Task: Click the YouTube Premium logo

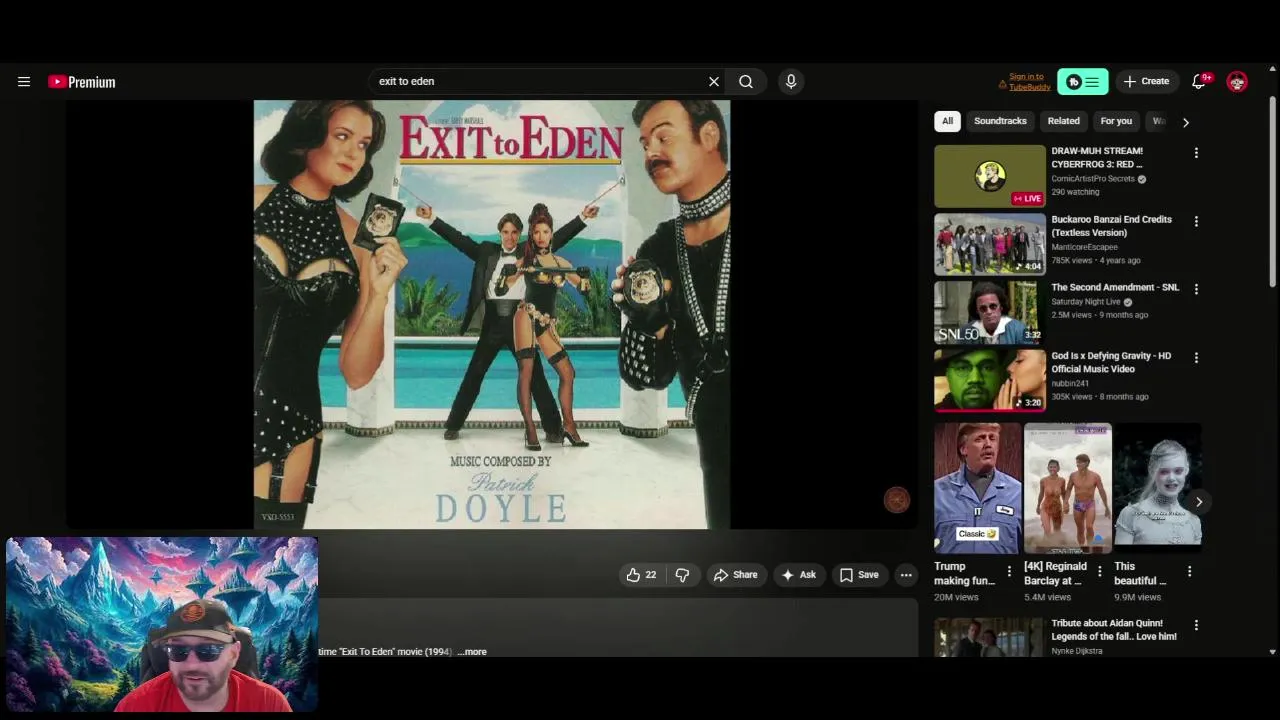Action: (82, 82)
